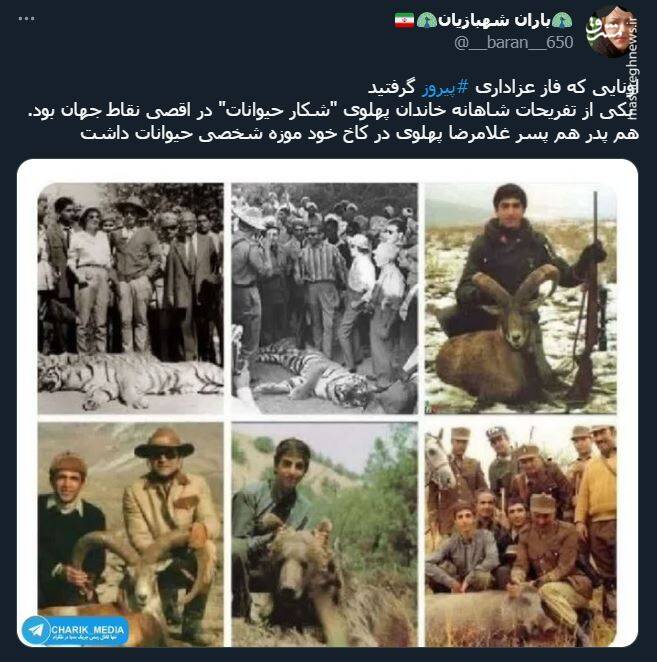The image size is (657, 662).
Task: Open the باران شهبازیان display name
Action: click(494, 20)
